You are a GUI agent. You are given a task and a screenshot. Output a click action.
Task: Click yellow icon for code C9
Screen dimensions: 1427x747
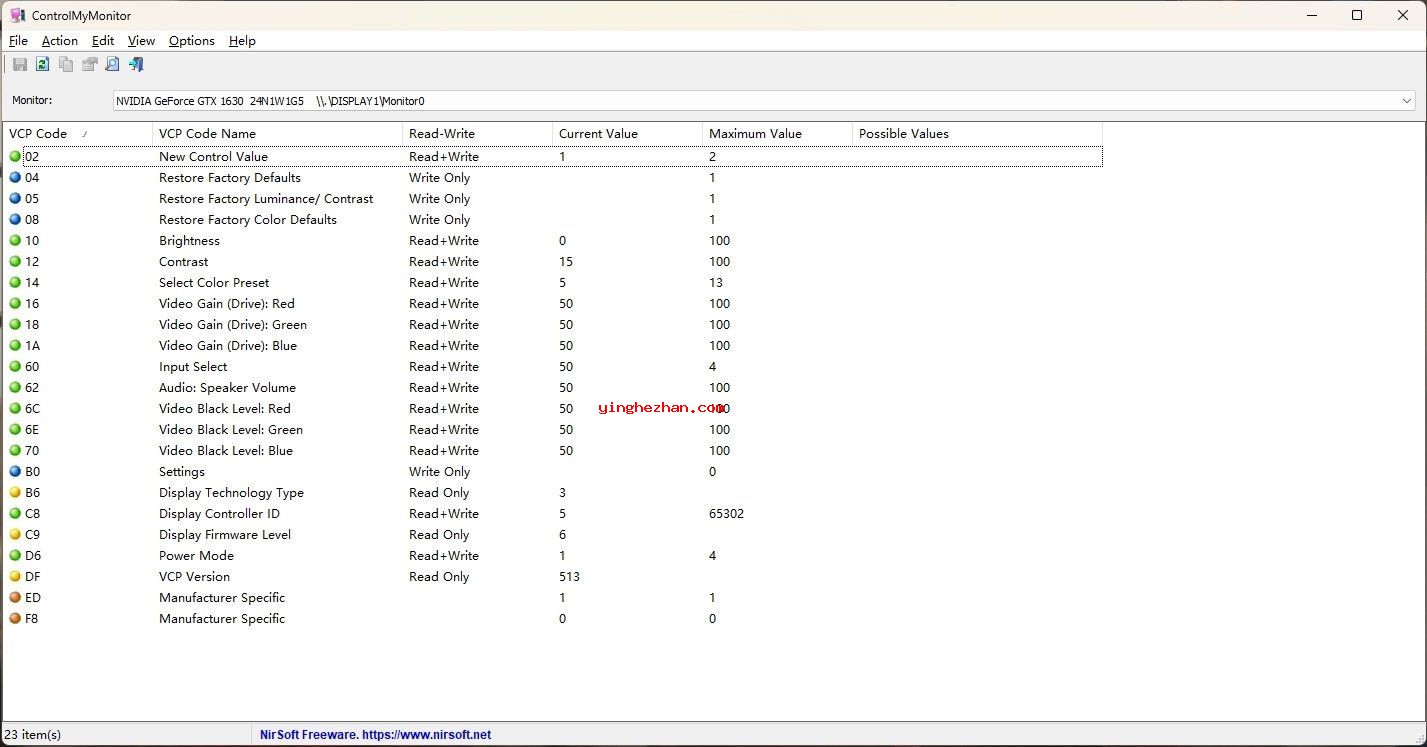(x=15, y=534)
